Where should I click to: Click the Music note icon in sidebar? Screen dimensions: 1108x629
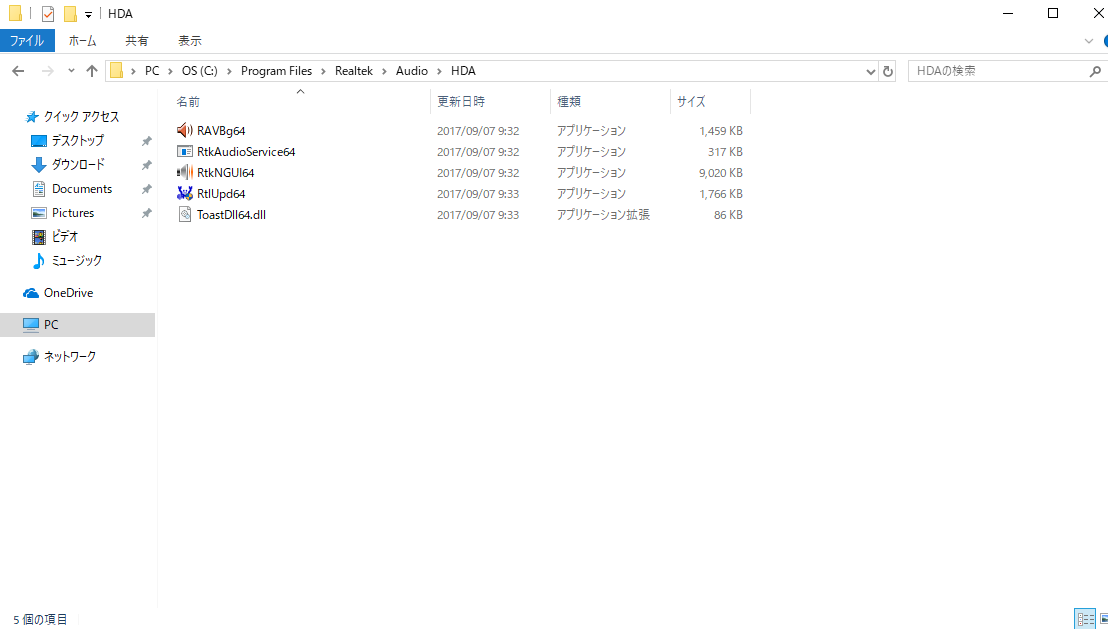tap(39, 261)
